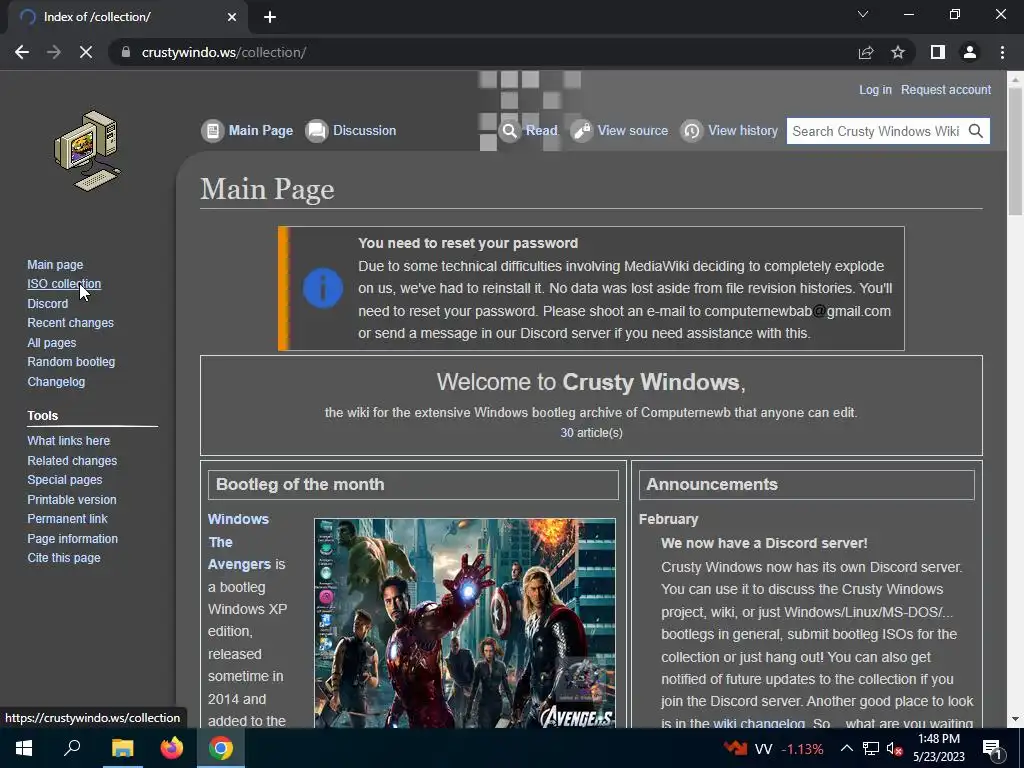Open the Windows Start menu
Screen dimensions: 1024x768
tap(24, 748)
